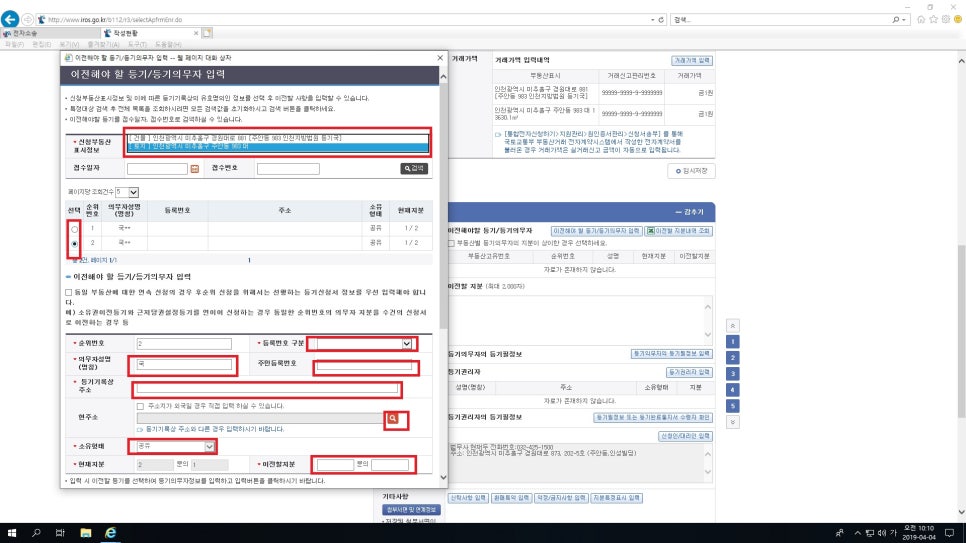Click the 주민등록번호 input field
966x543 pixels.
point(364,366)
